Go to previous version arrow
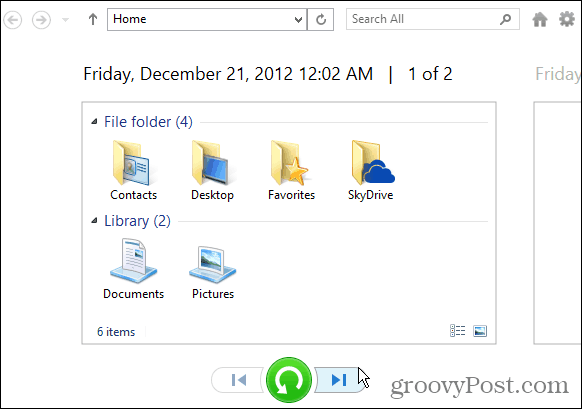This screenshot has height=409, width=582. 238,380
